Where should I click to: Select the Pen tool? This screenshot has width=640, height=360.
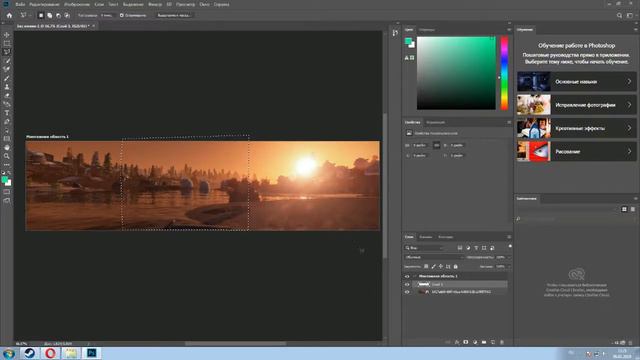tap(7, 121)
